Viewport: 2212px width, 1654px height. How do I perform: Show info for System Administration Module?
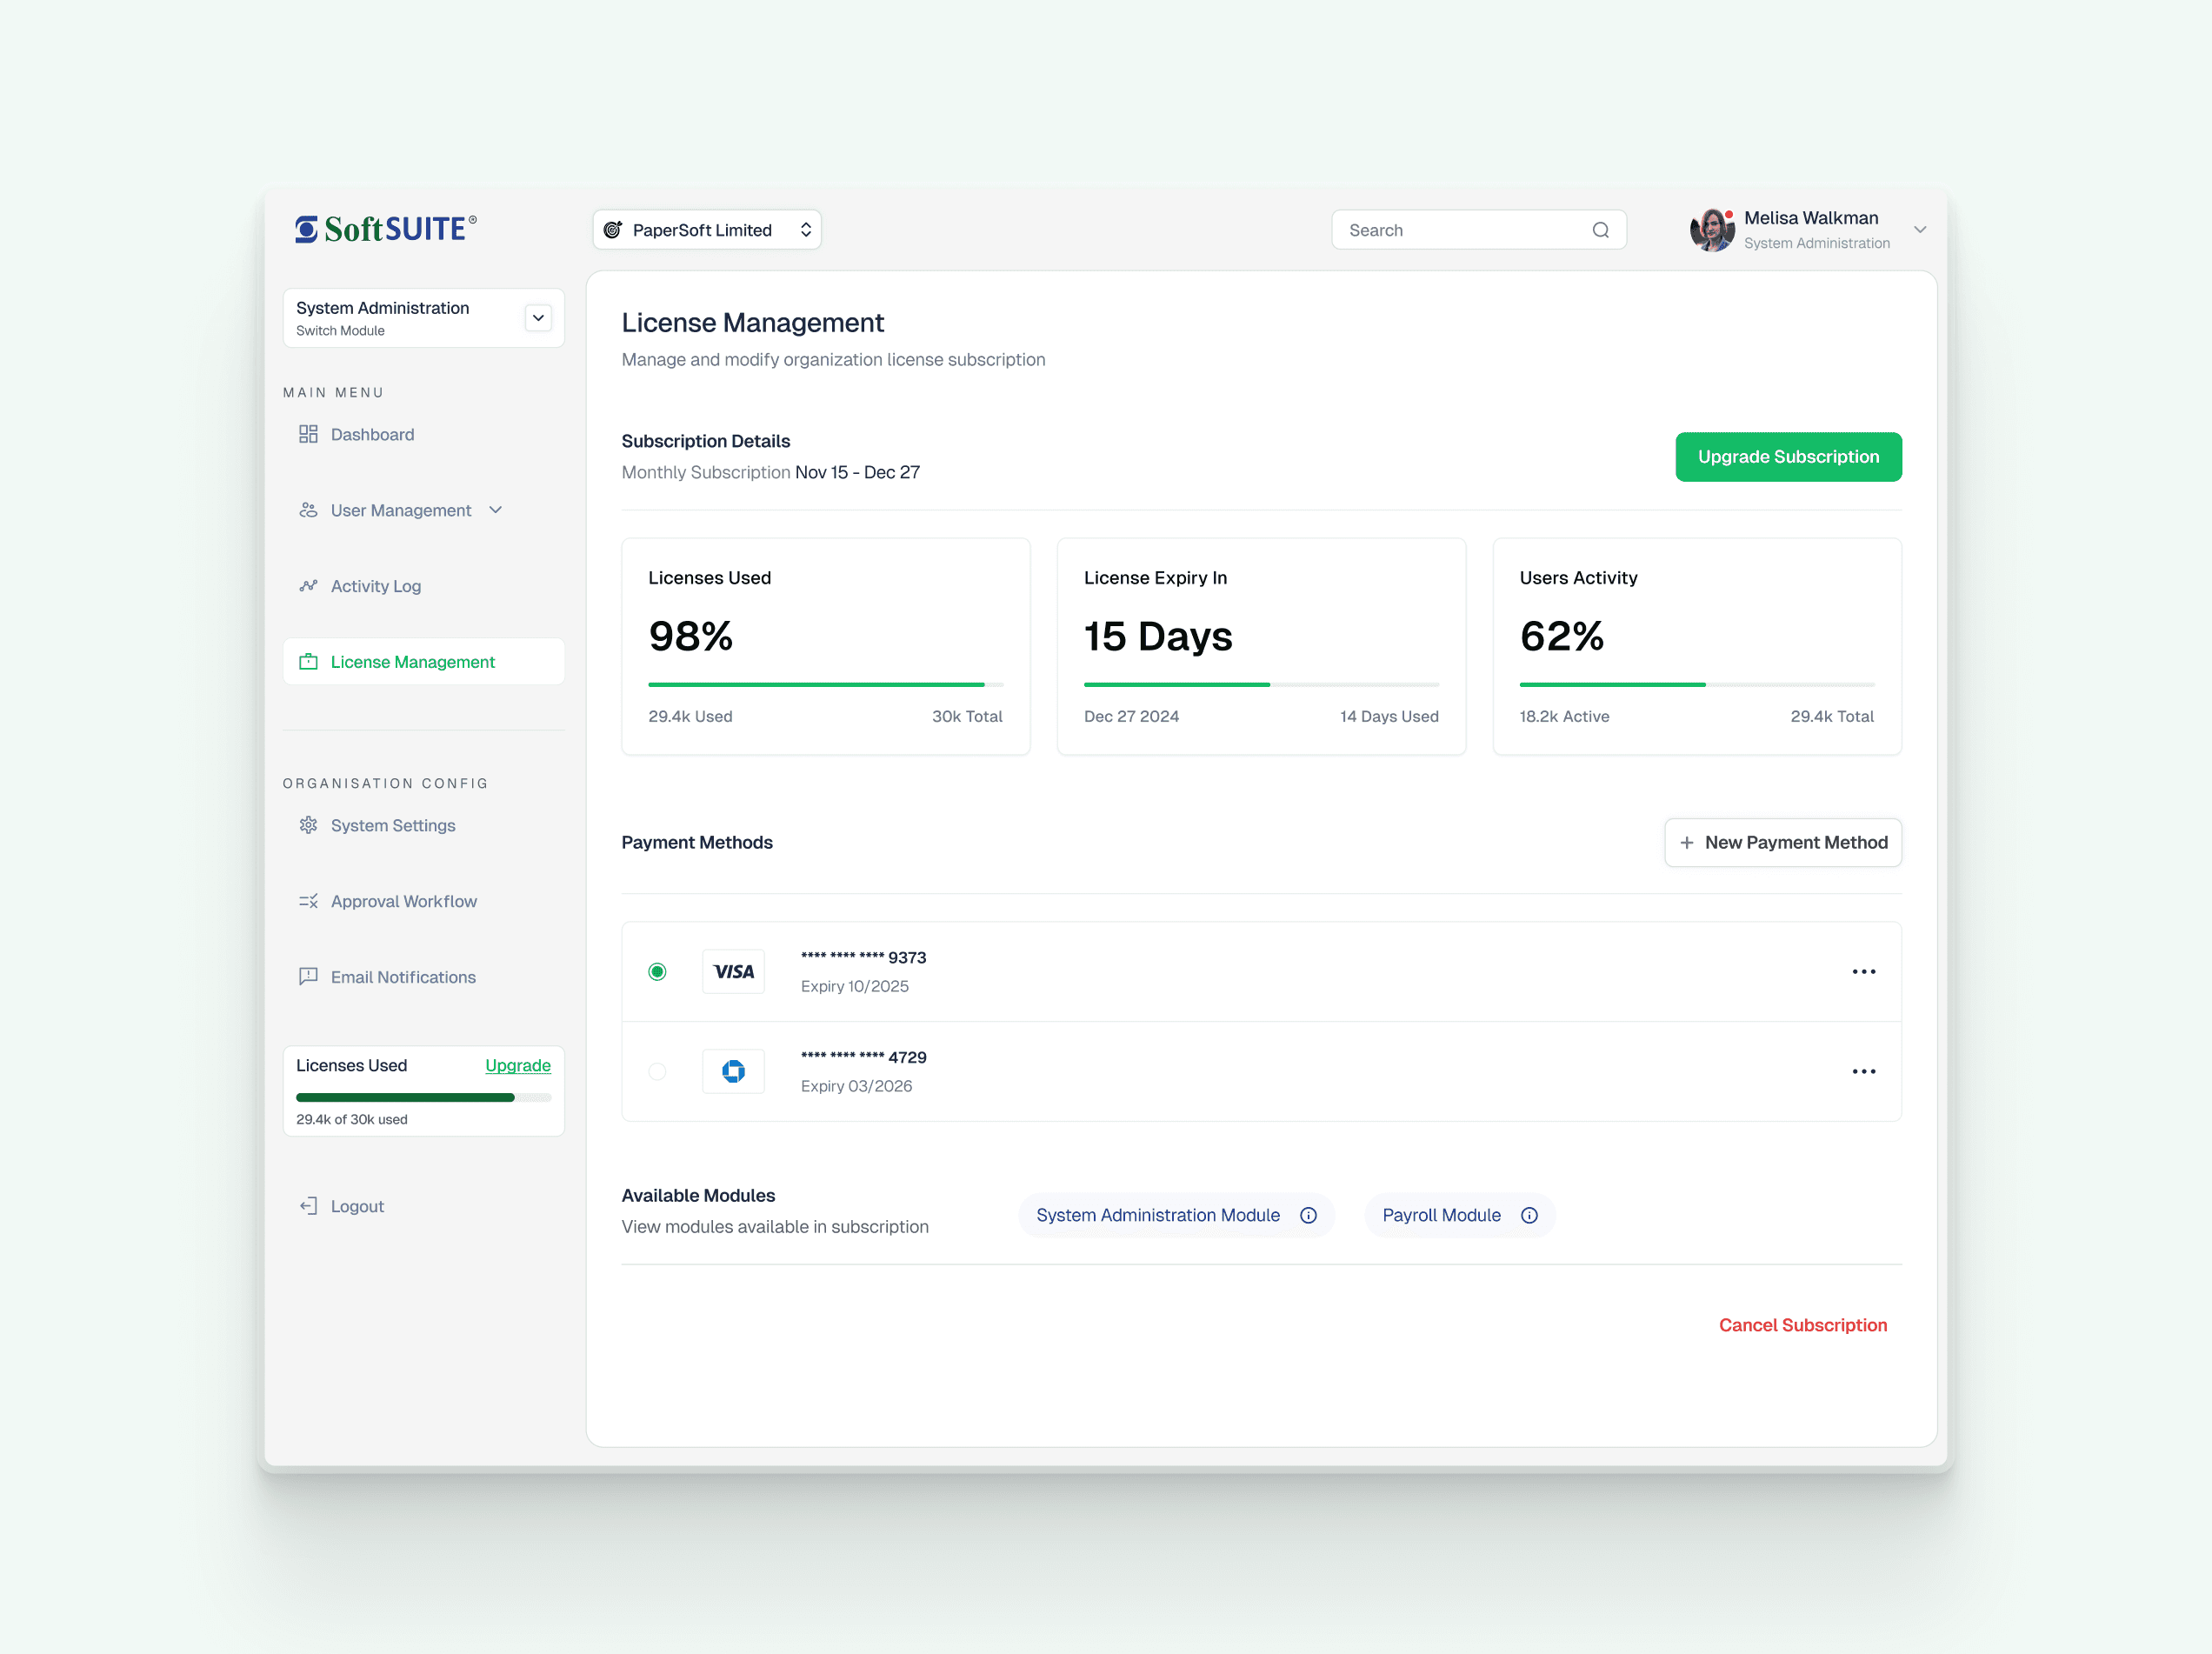(x=1308, y=1215)
